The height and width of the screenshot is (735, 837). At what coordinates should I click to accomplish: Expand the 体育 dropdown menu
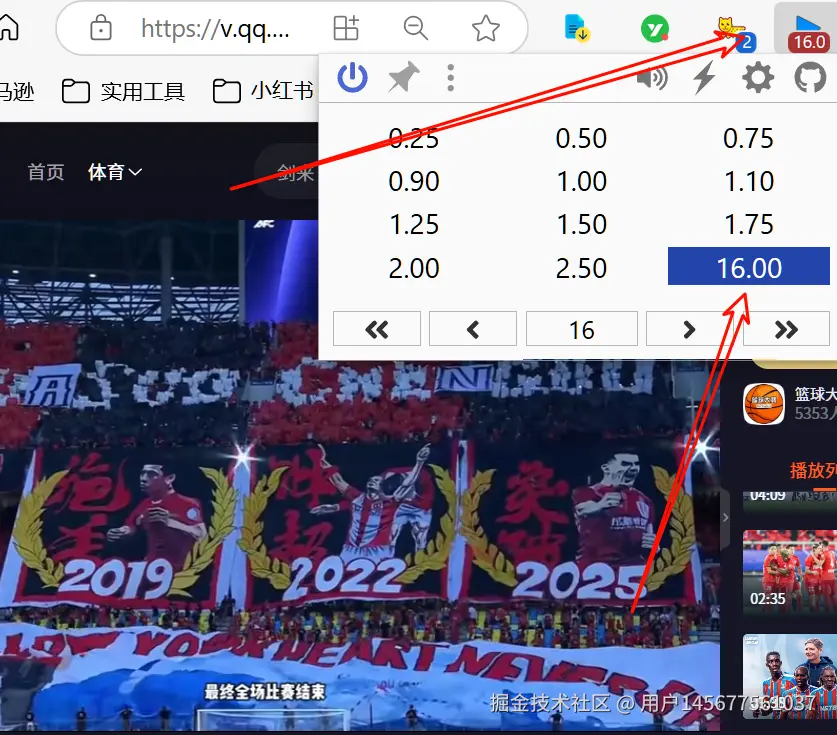click(x=115, y=172)
